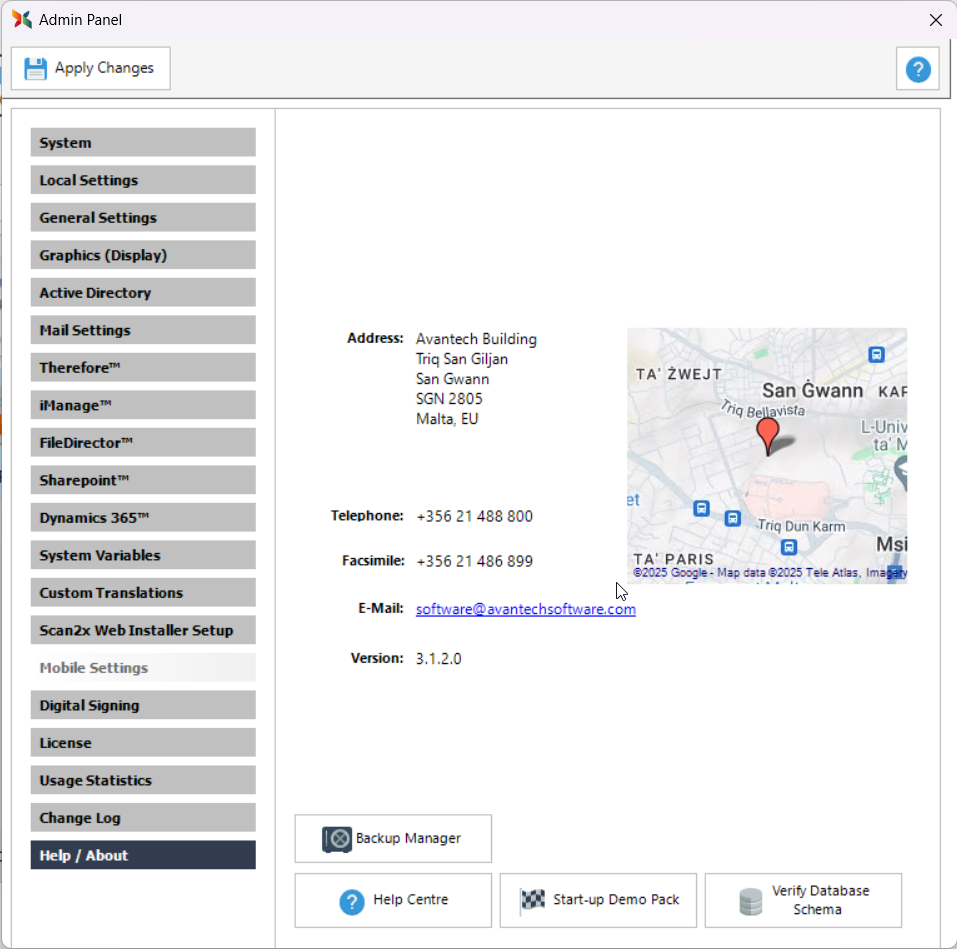The image size is (957, 949).
Task: Click the Admin Panel app logo icon
Action: click(x=21, y=19)
